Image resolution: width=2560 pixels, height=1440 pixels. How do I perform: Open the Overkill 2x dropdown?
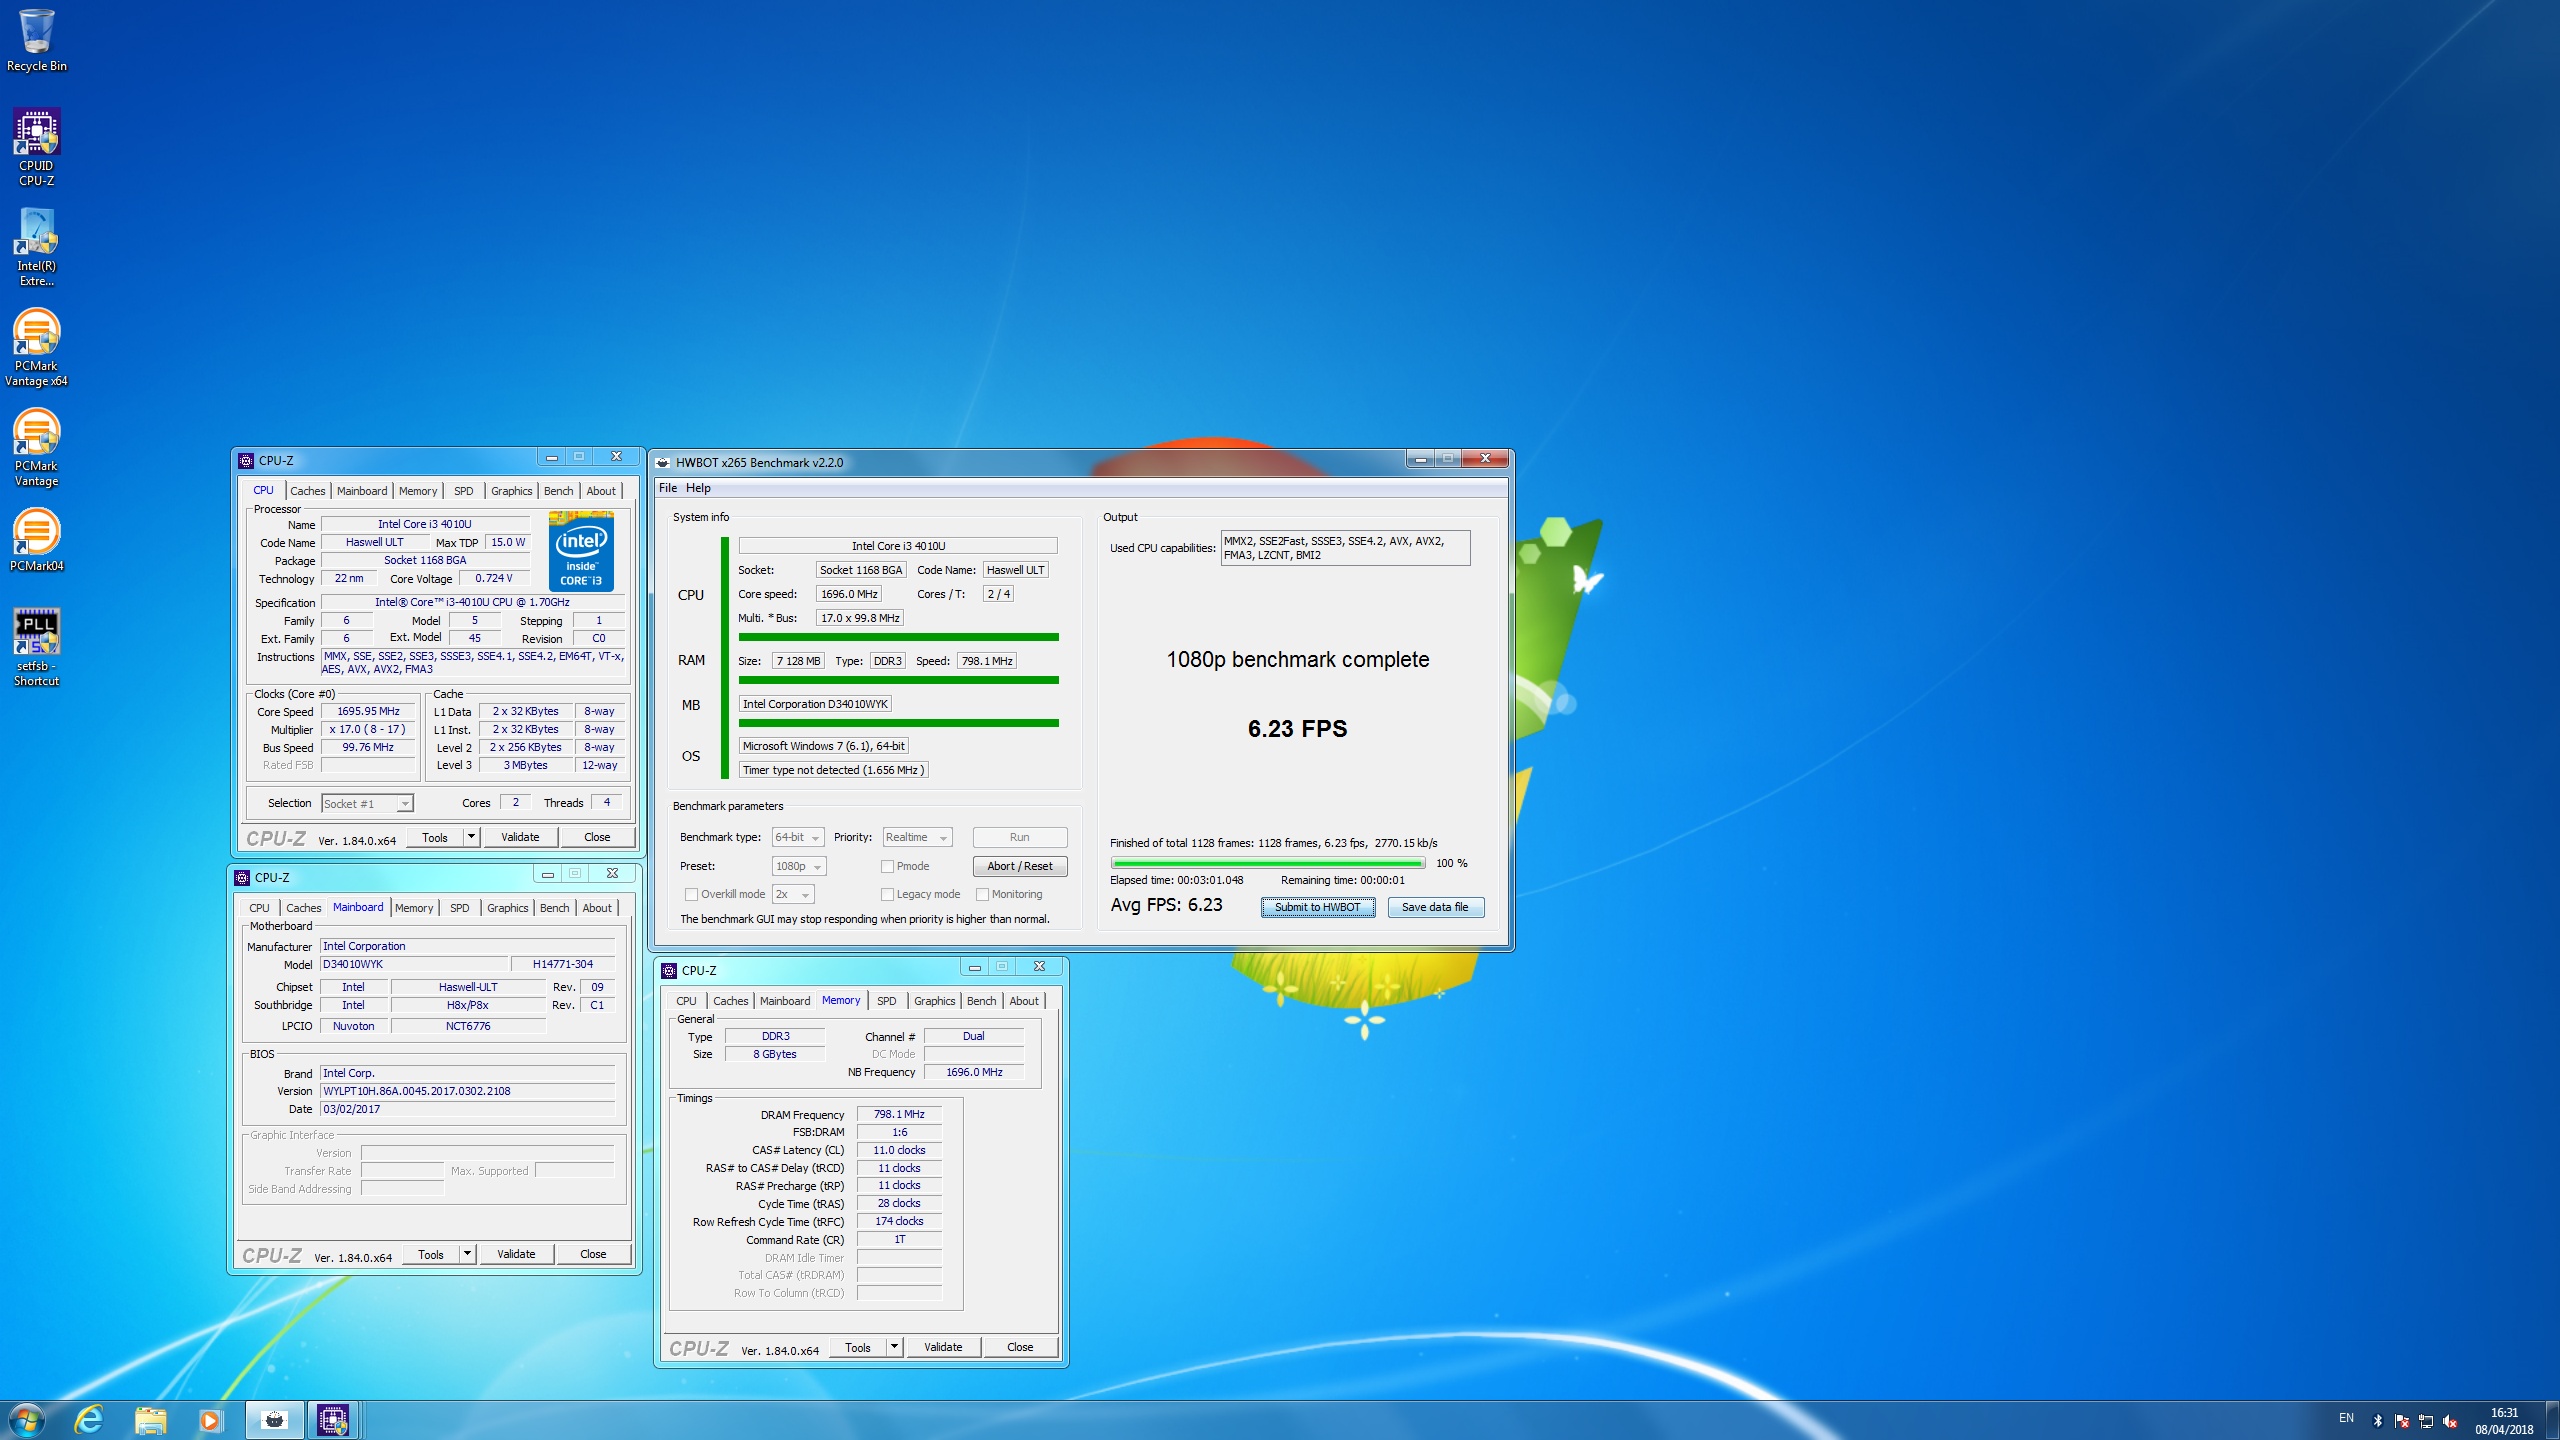(x=793, y=894)
